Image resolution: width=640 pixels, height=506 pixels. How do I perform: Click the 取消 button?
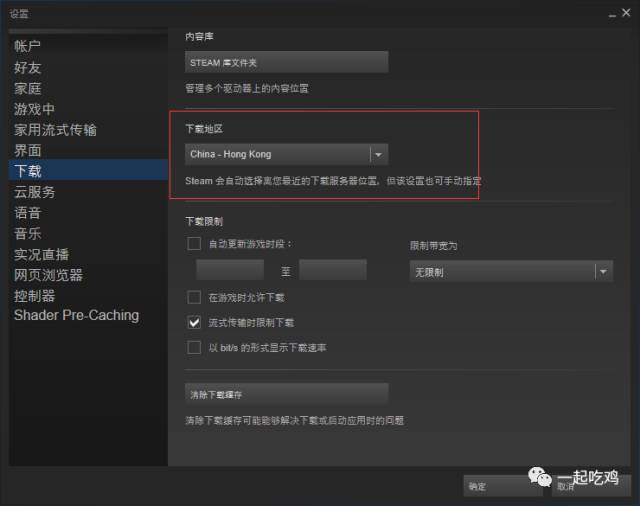(x=591, y=486)
